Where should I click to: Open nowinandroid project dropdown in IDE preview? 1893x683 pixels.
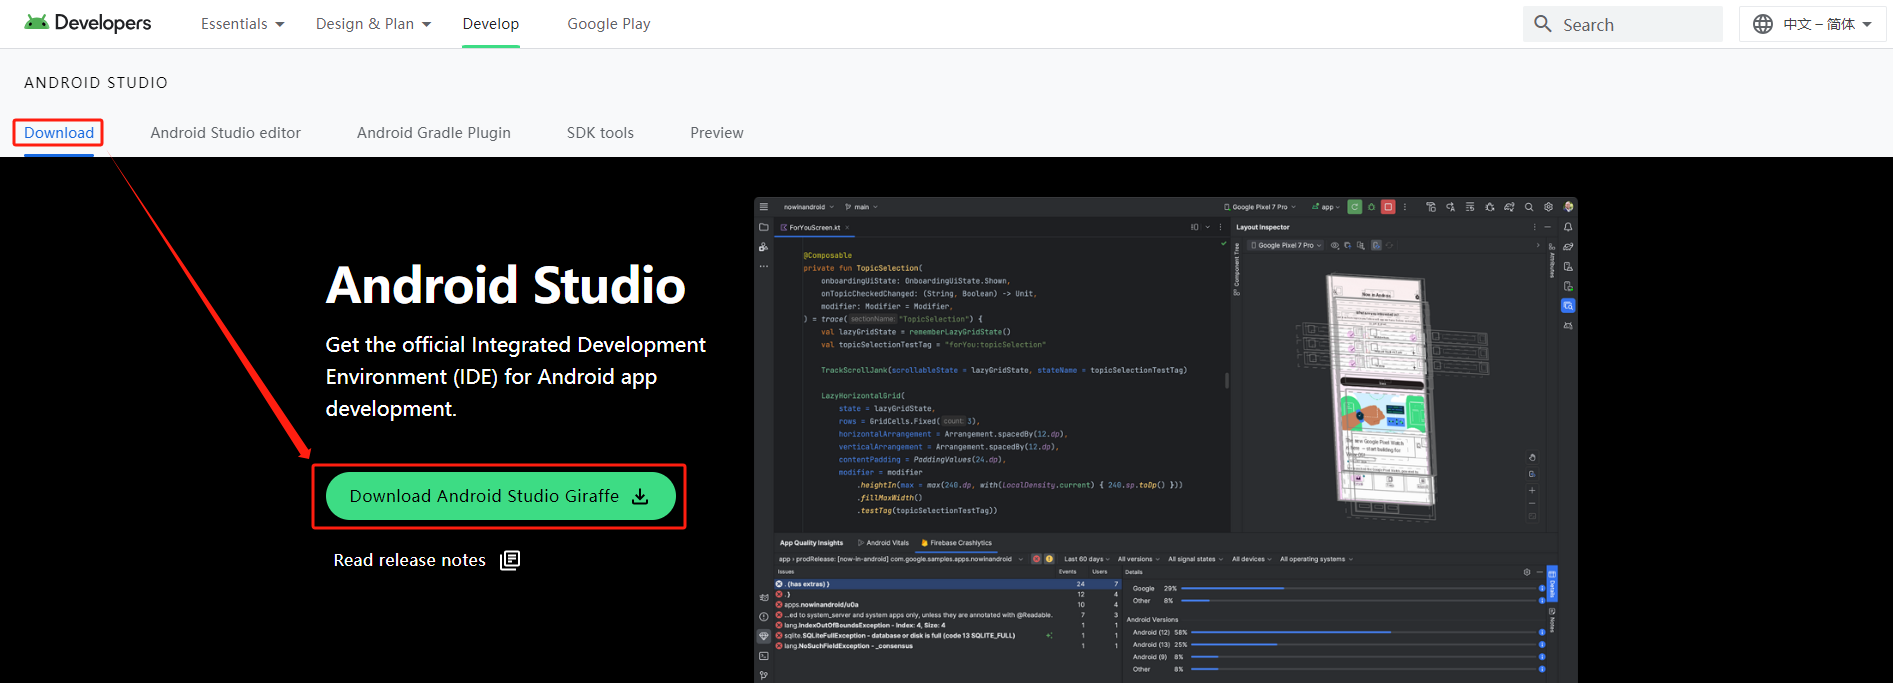809,207
